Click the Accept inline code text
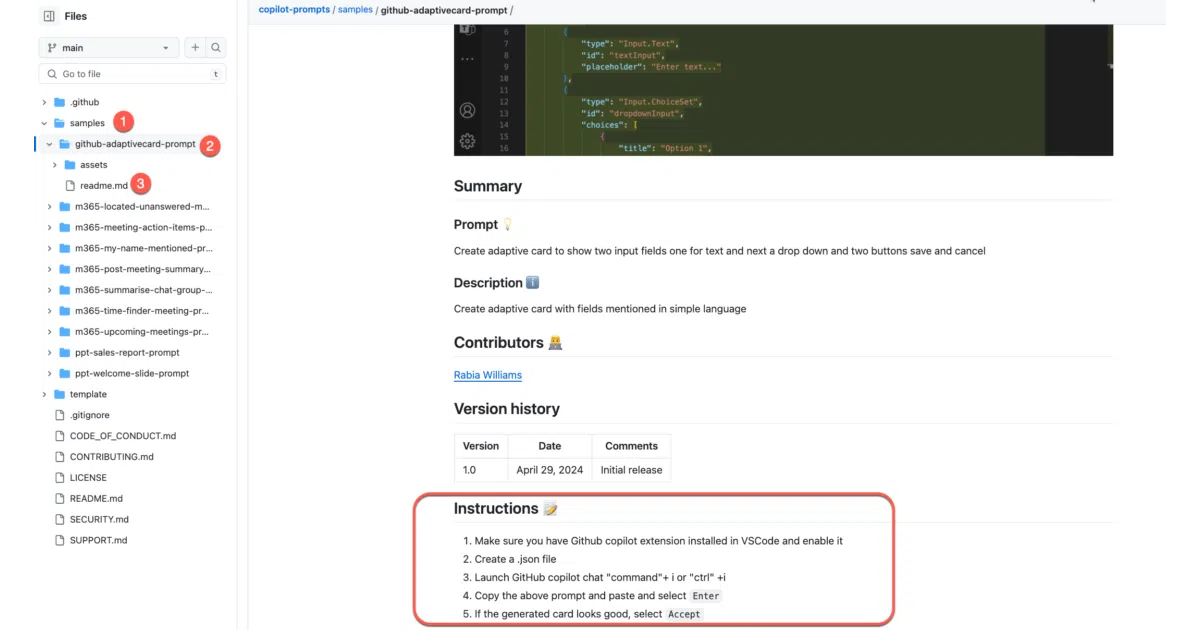 [x=685, y=613]
